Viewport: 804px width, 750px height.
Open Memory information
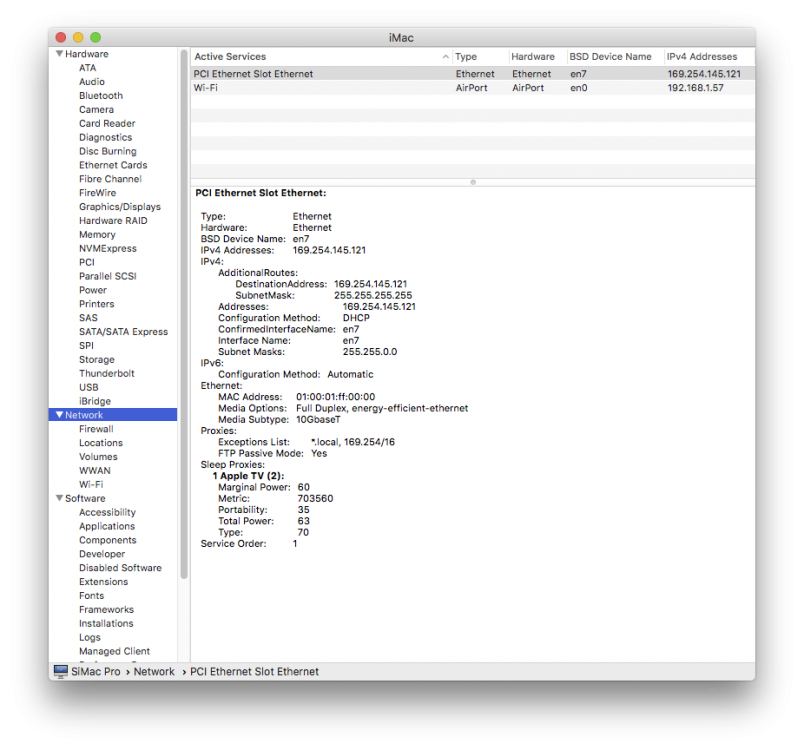pyautogui.click(x=97, y=234)
